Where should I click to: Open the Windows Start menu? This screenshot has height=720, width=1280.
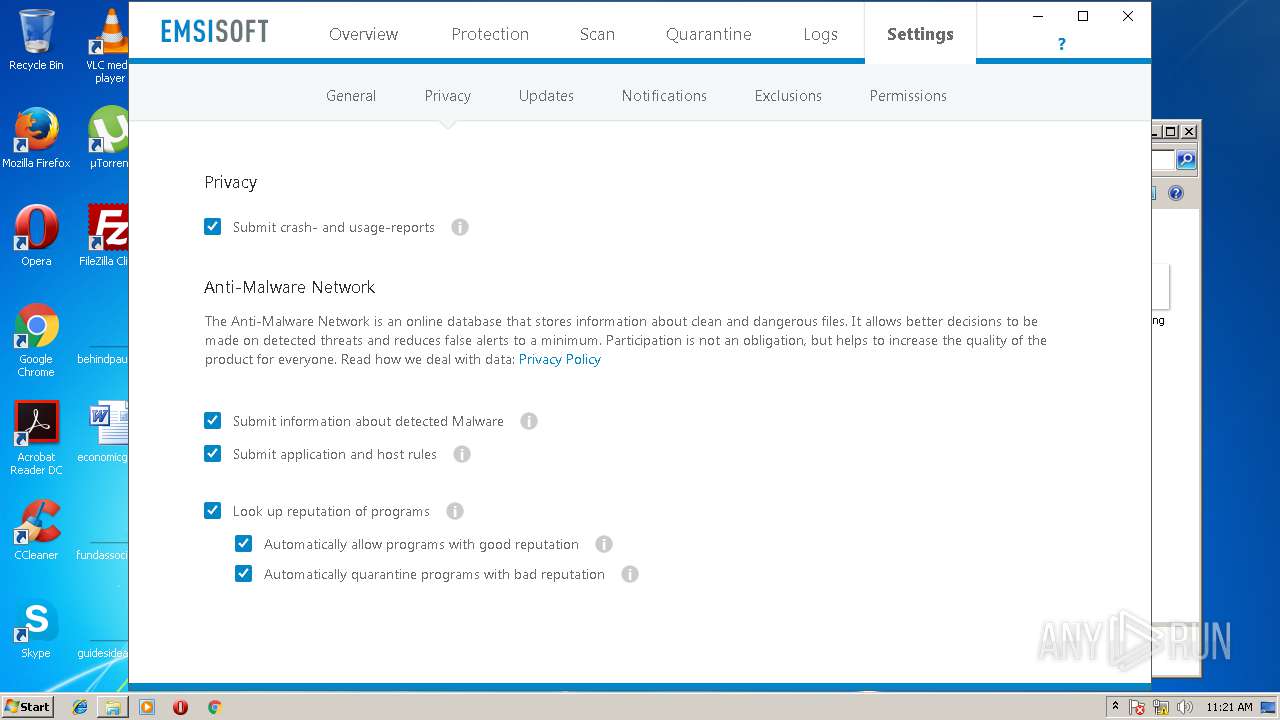click(27, 707)
